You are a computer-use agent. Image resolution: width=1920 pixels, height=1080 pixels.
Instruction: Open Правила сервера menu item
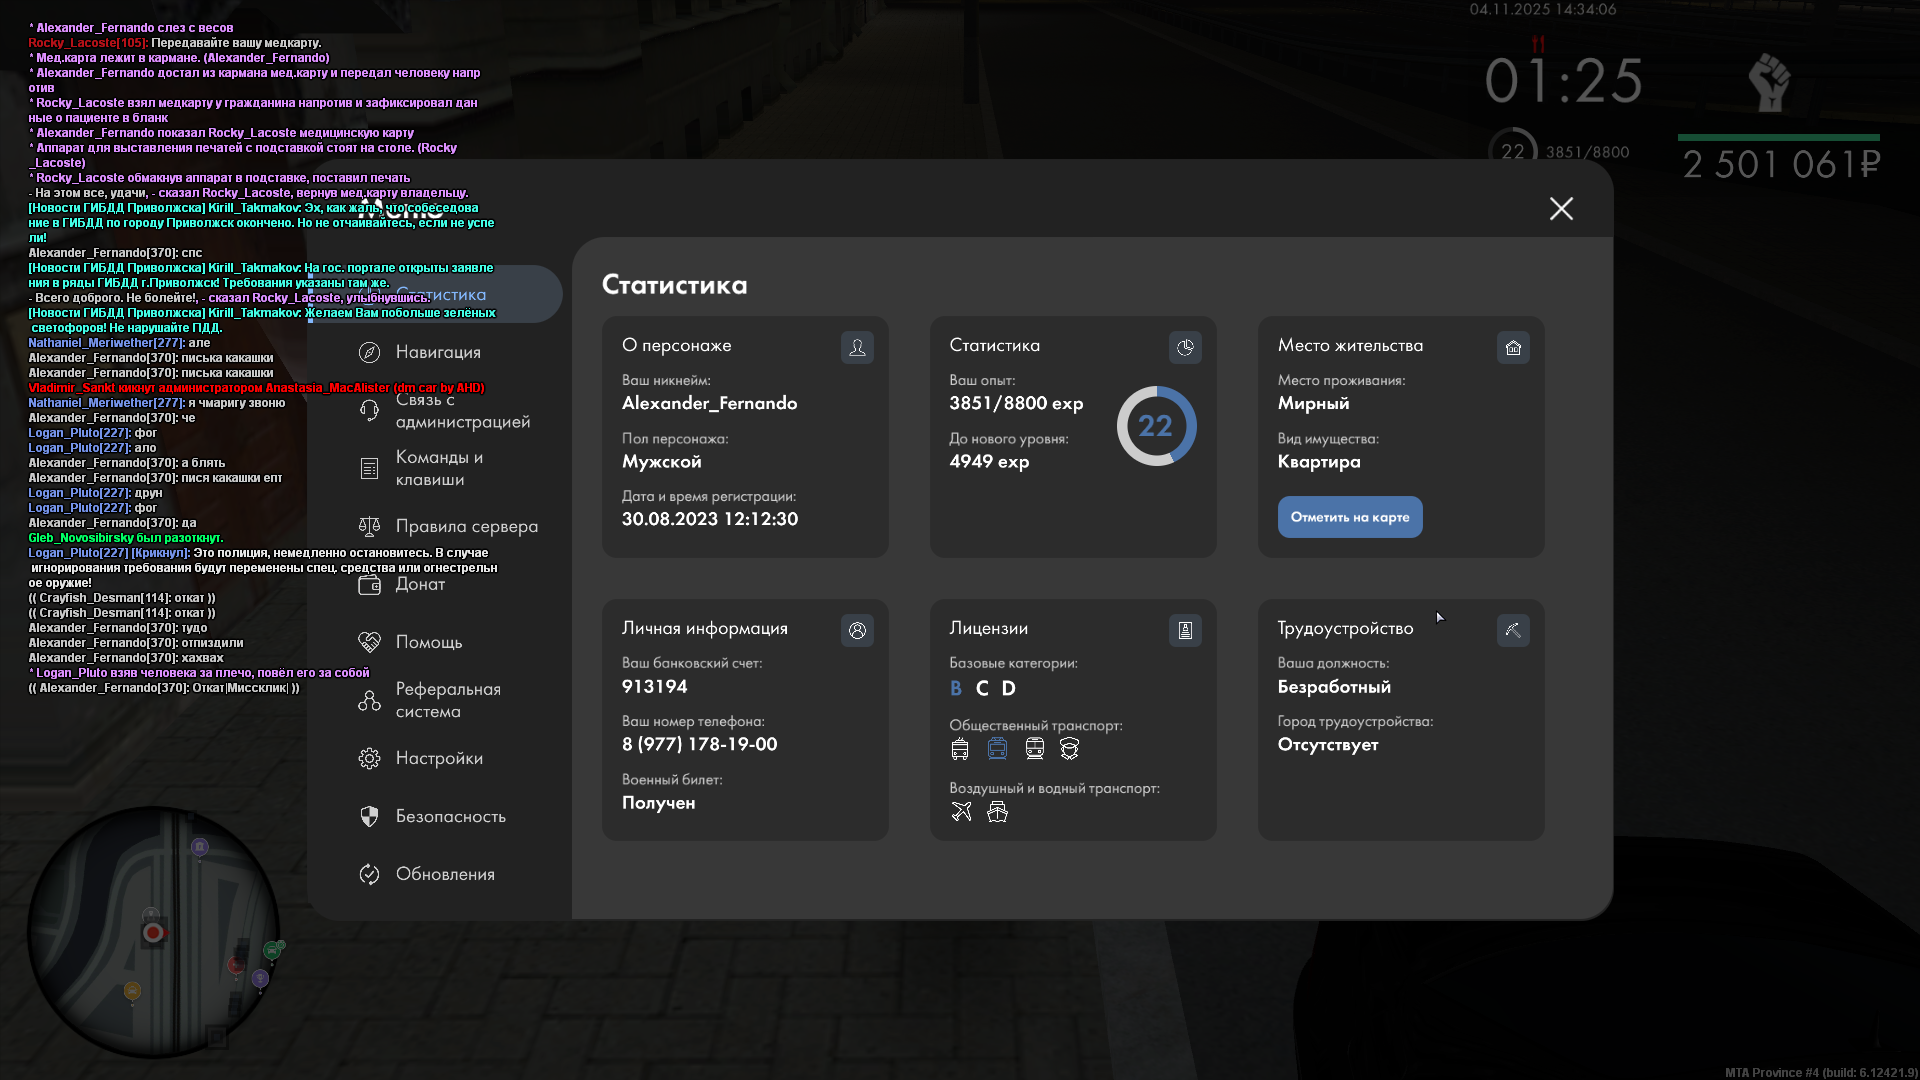465,526
